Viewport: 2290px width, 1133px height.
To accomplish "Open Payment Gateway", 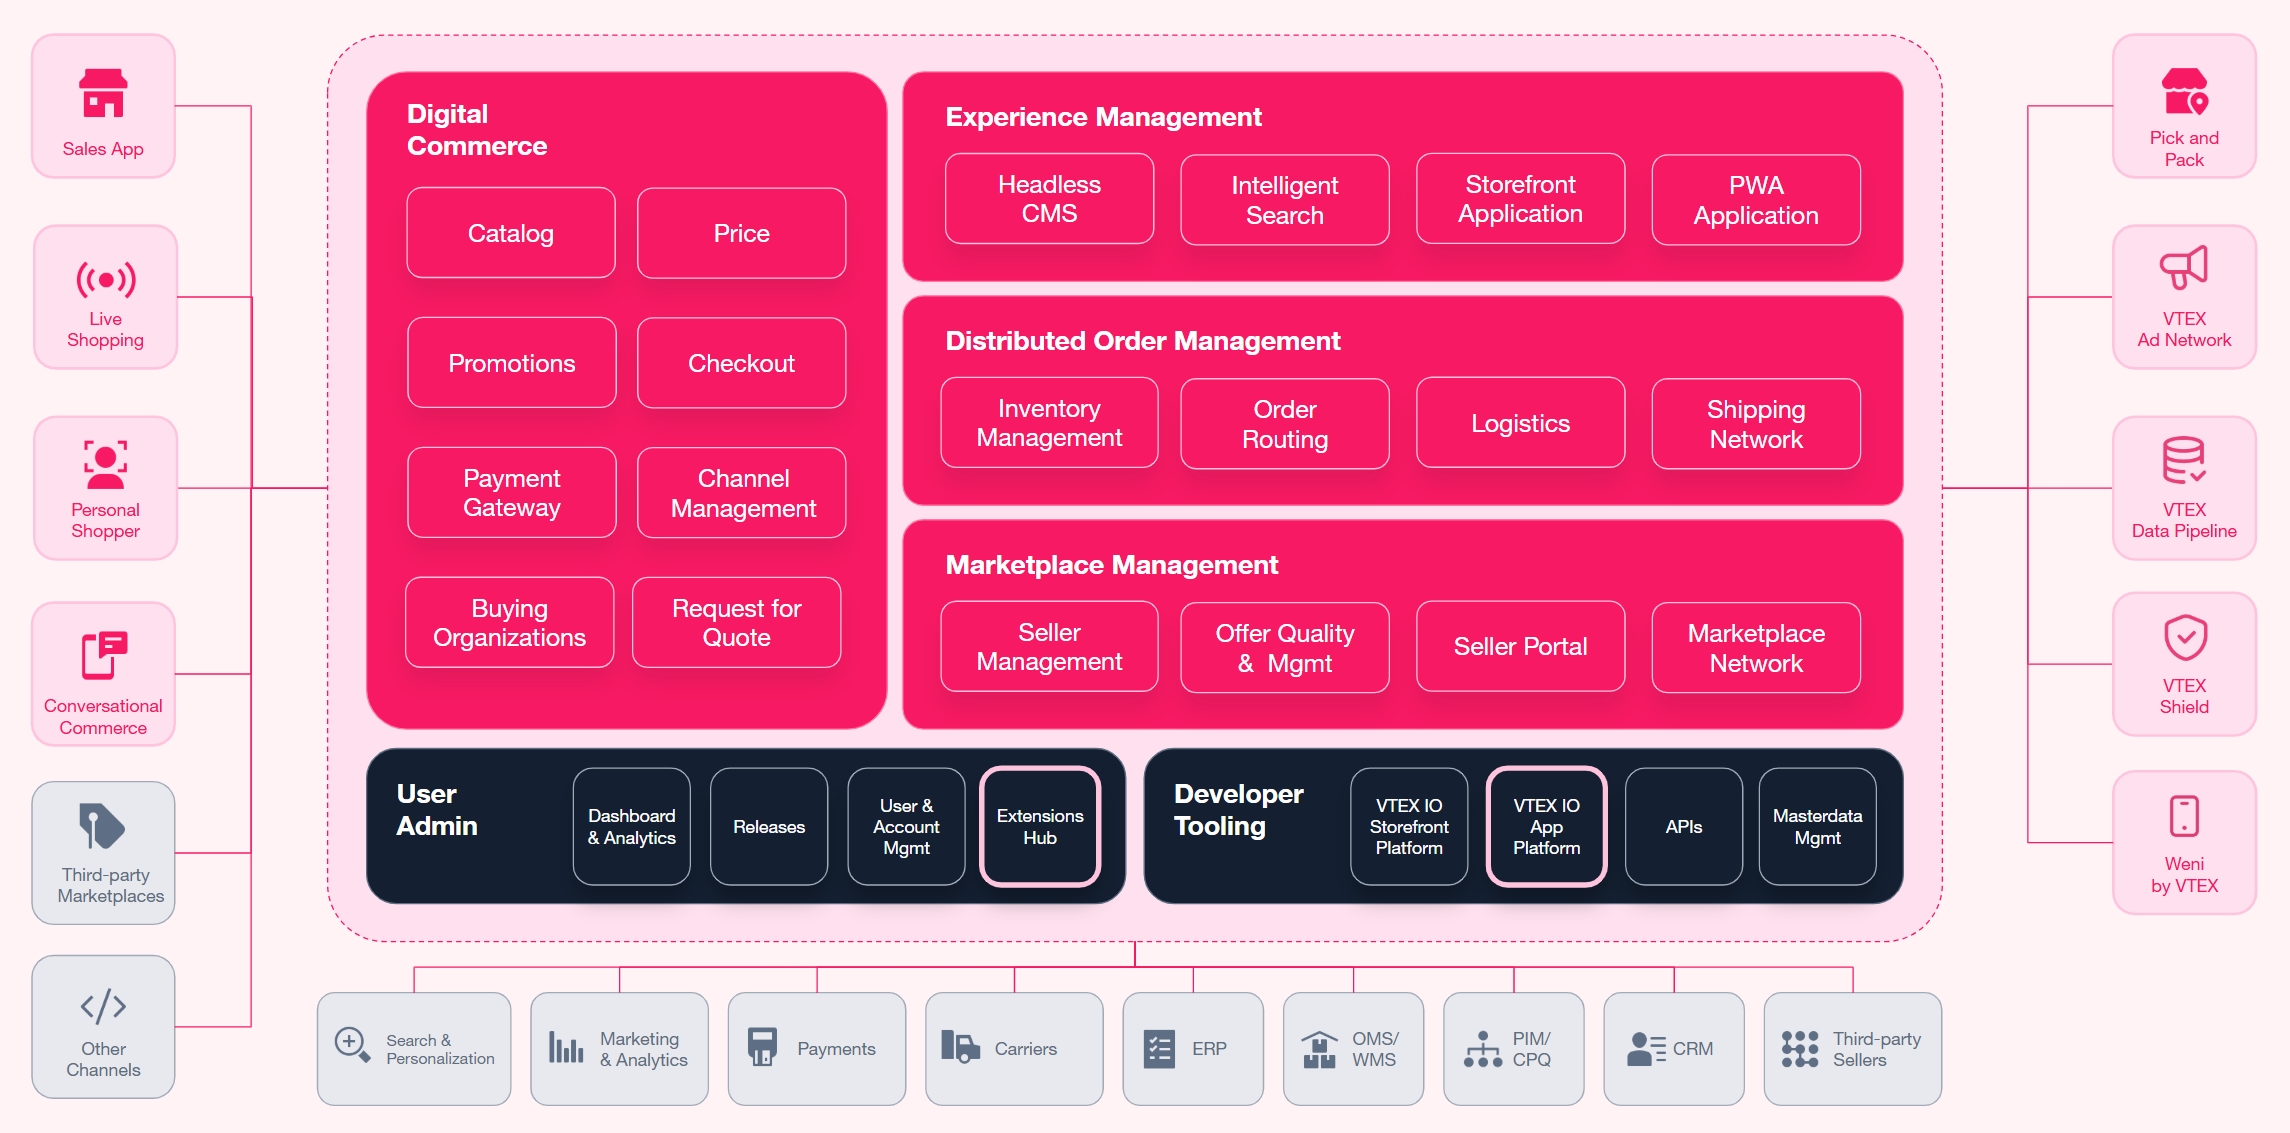I will pos(511,493).
